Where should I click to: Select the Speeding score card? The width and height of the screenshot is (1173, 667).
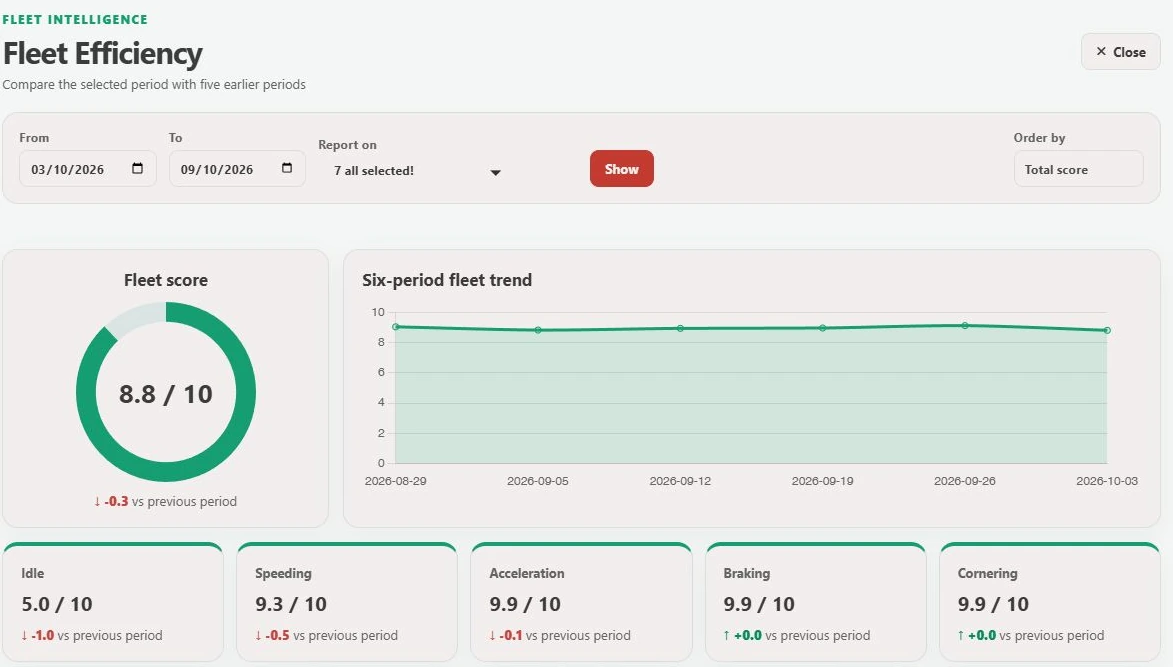346,603
